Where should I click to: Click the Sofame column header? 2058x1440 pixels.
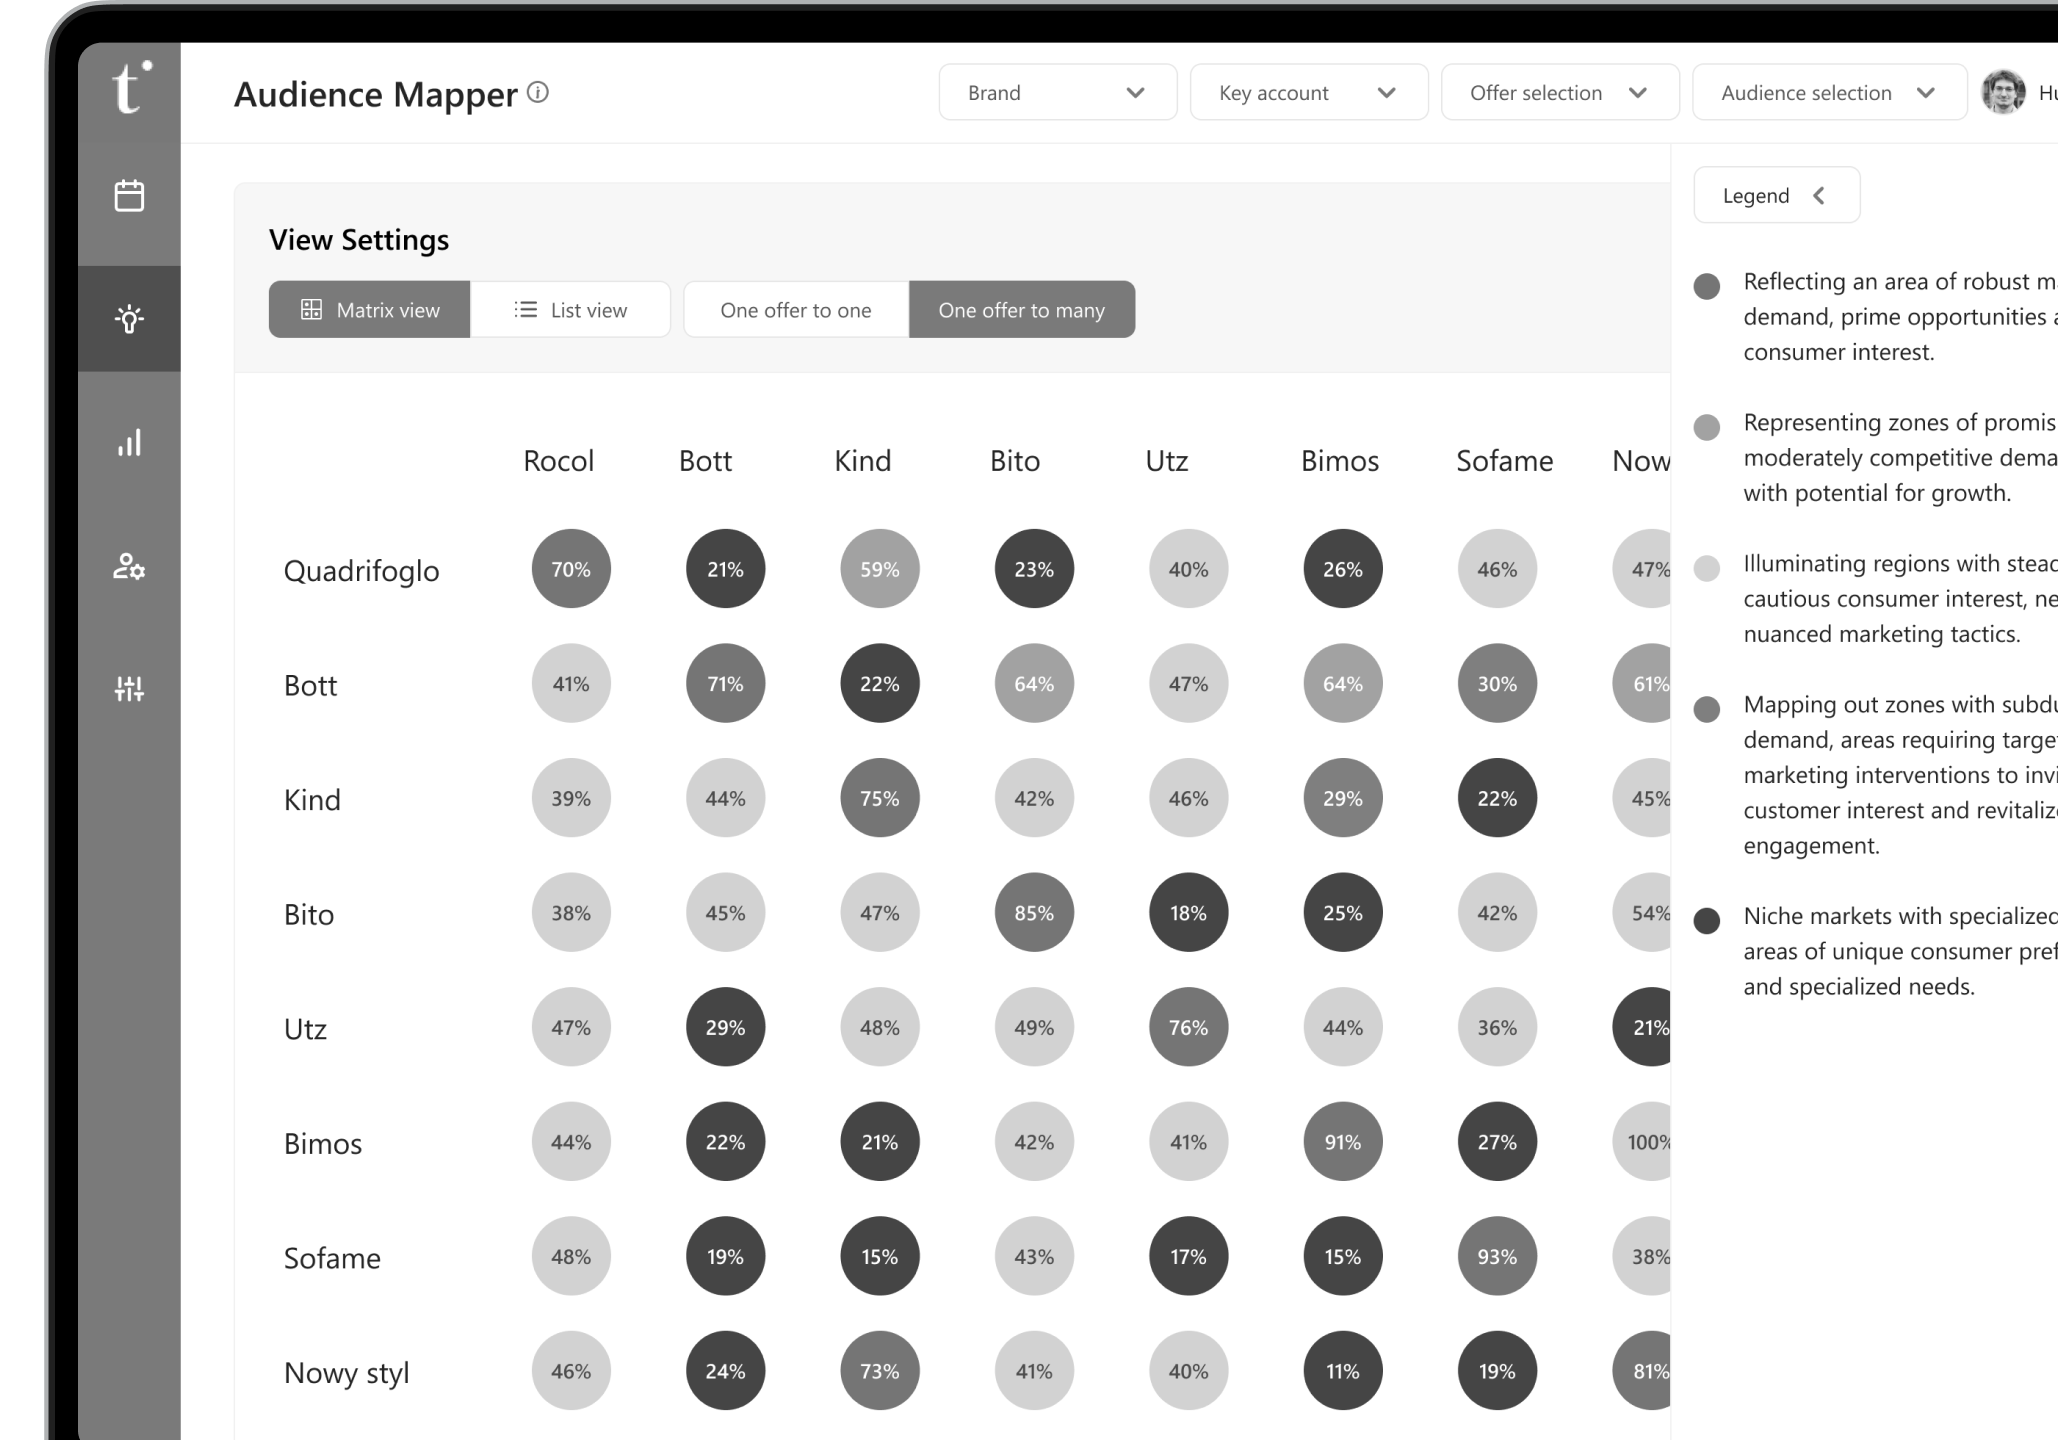pos(1504,461)
